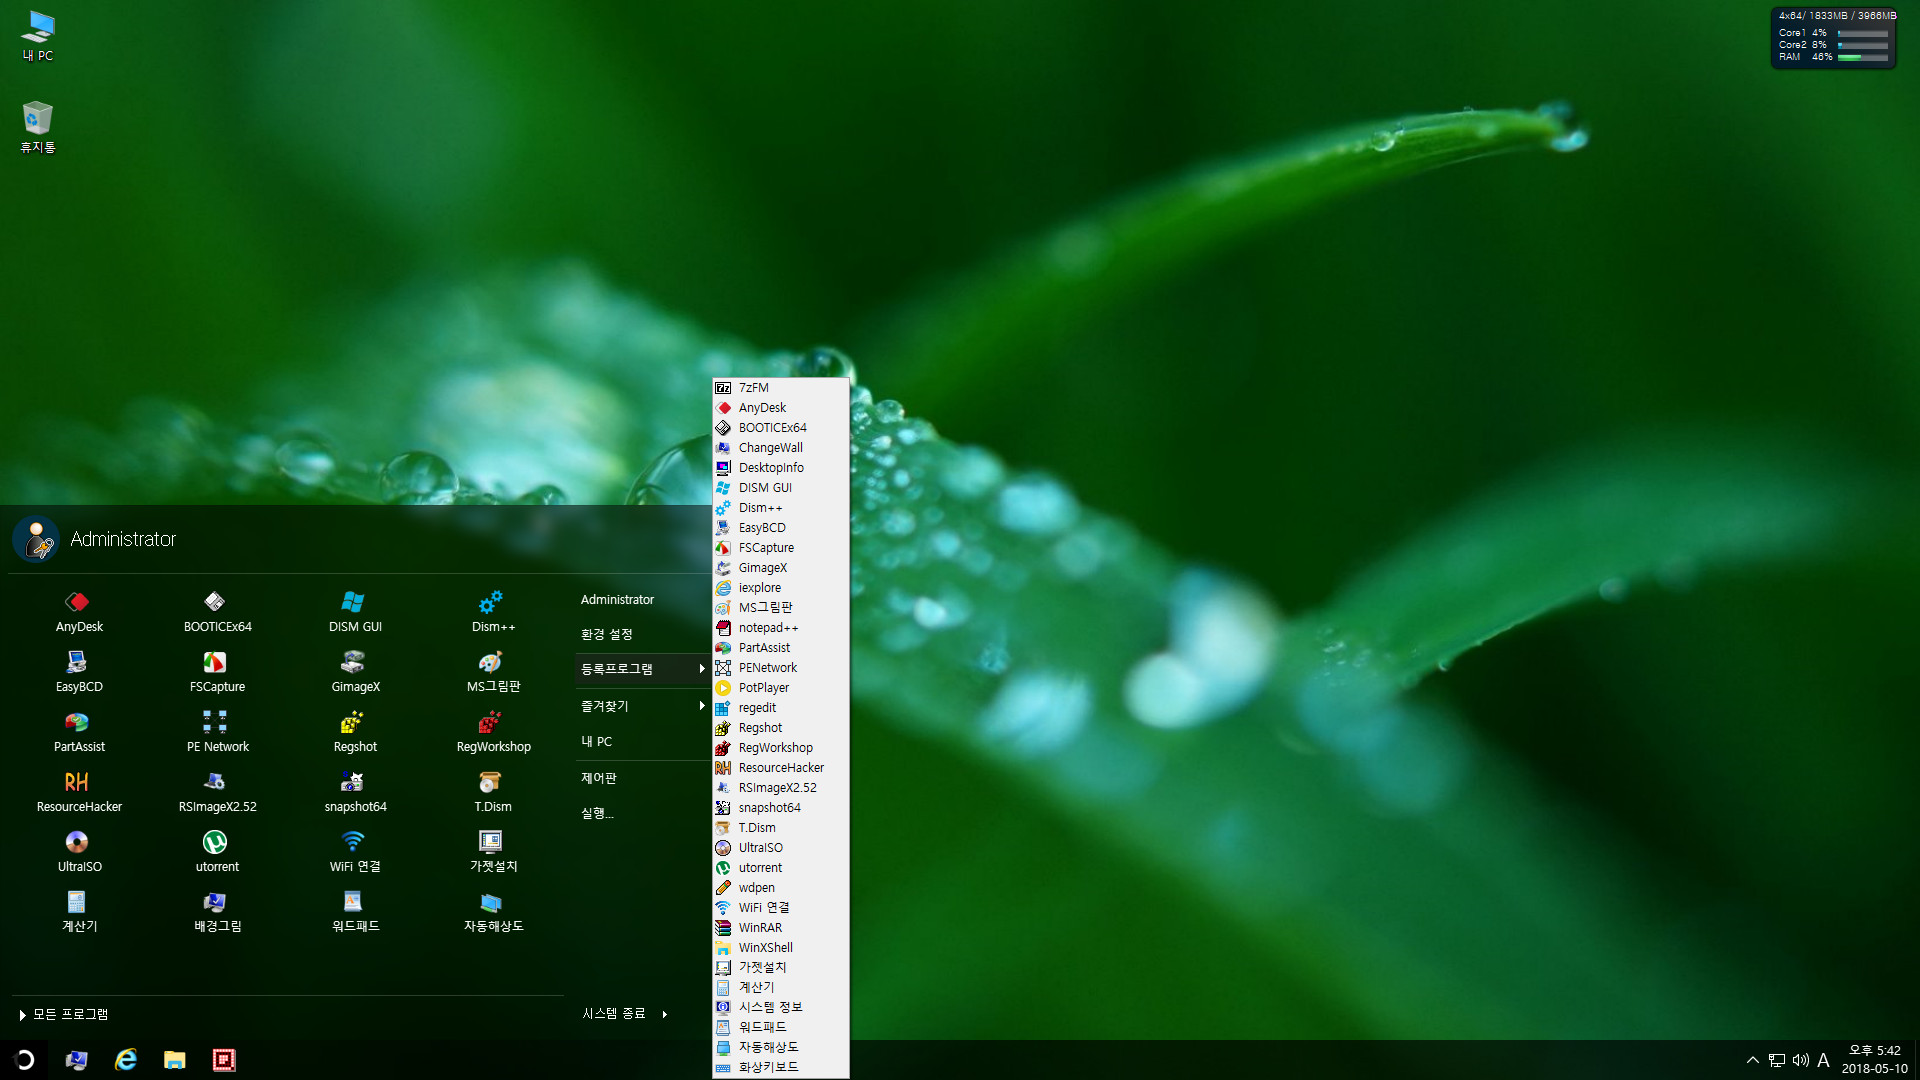Open 실행... run dialog entry
This screenshot has width=1920, height=1080.
(x=596, y=813)
